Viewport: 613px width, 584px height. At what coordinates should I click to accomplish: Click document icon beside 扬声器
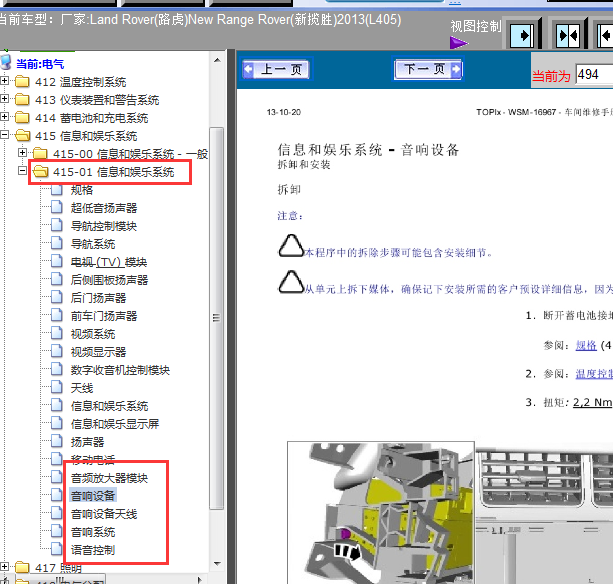pos(57,440)
